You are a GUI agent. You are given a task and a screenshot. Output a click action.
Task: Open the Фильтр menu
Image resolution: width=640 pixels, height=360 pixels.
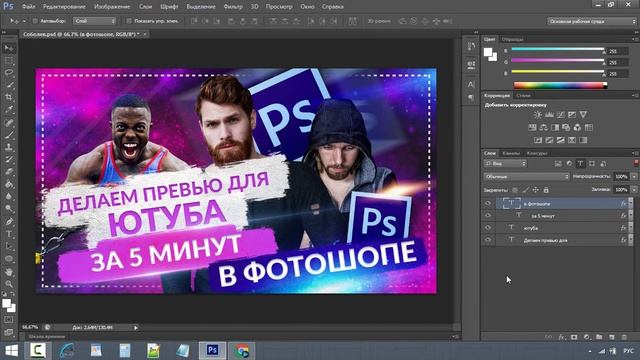click(233, 7)
